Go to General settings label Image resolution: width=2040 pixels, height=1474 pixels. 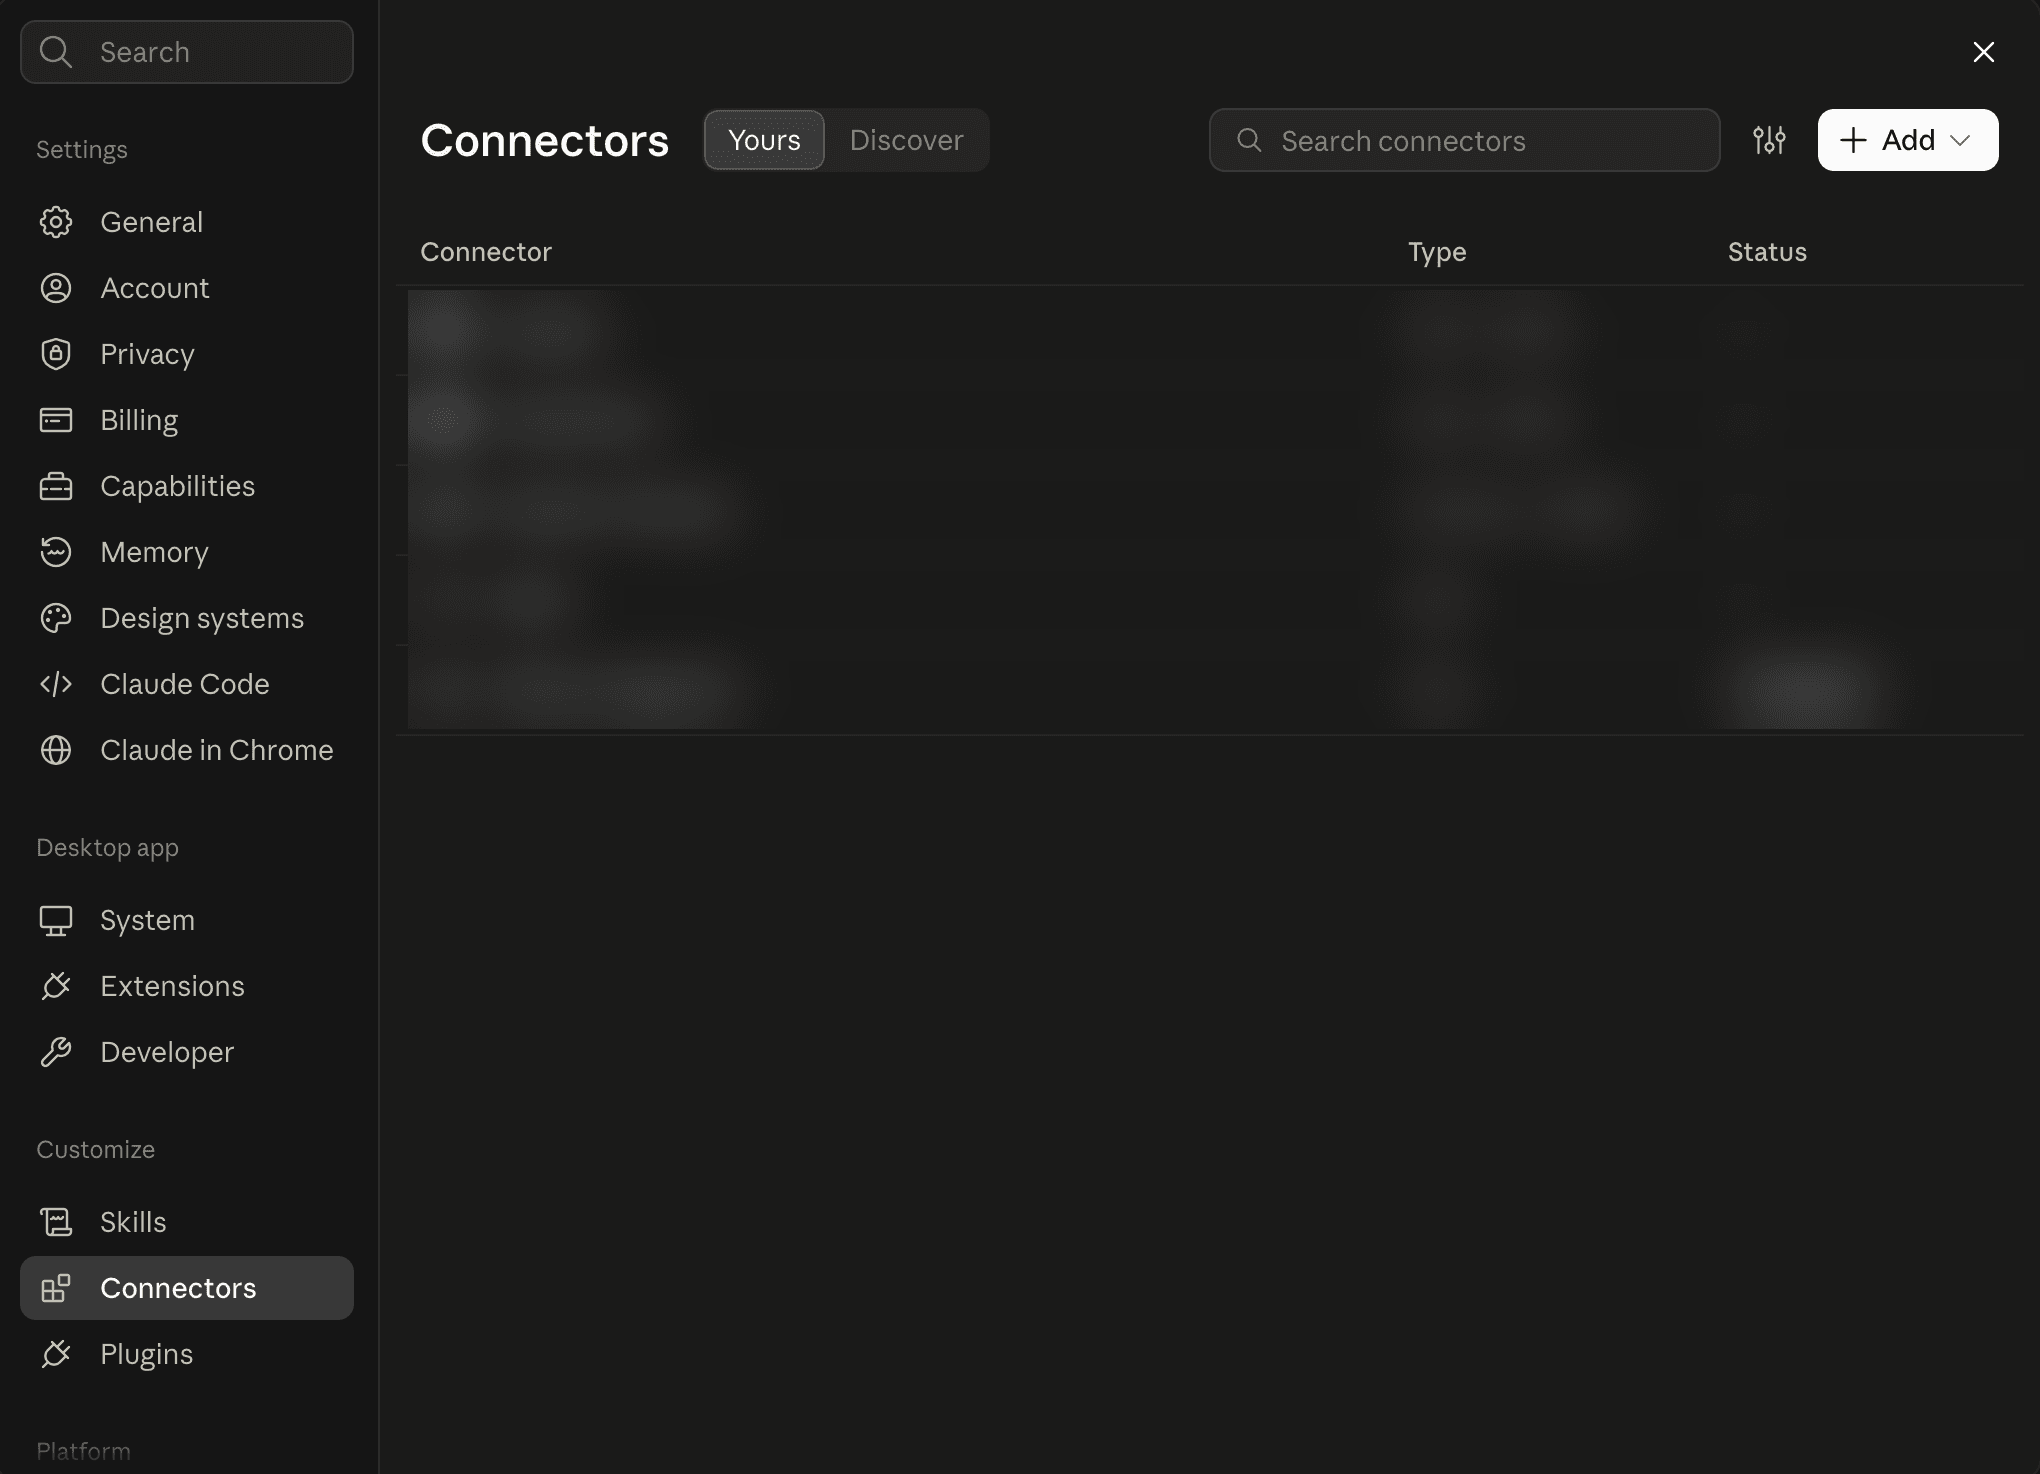[x=152, y=222]
